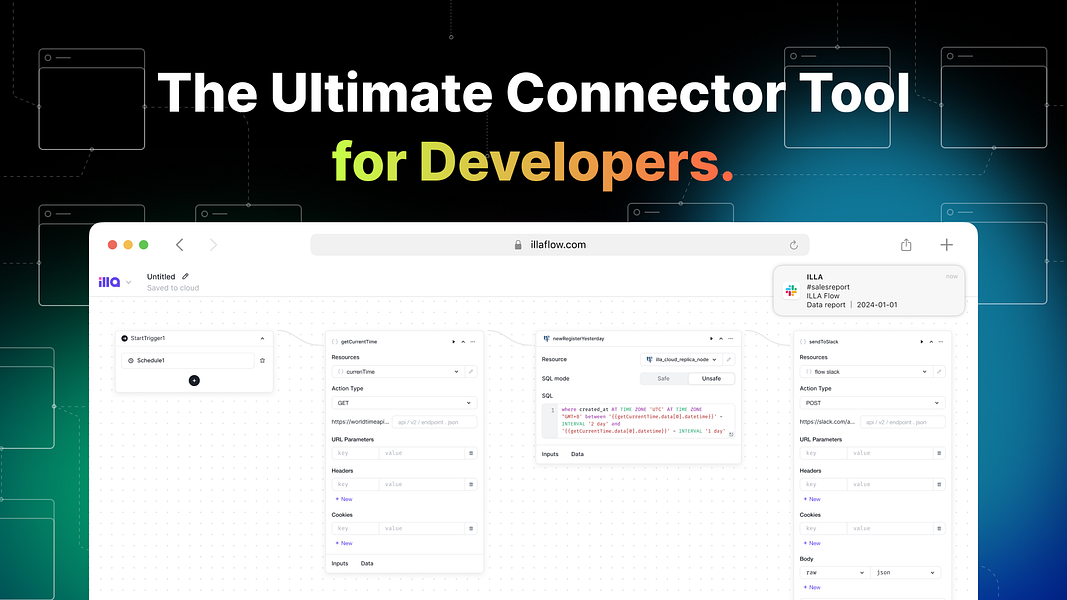Open more options for newRegisterYesterday node
The height and width of the screenshot is (600, 1067).
[x=731, y=338]
